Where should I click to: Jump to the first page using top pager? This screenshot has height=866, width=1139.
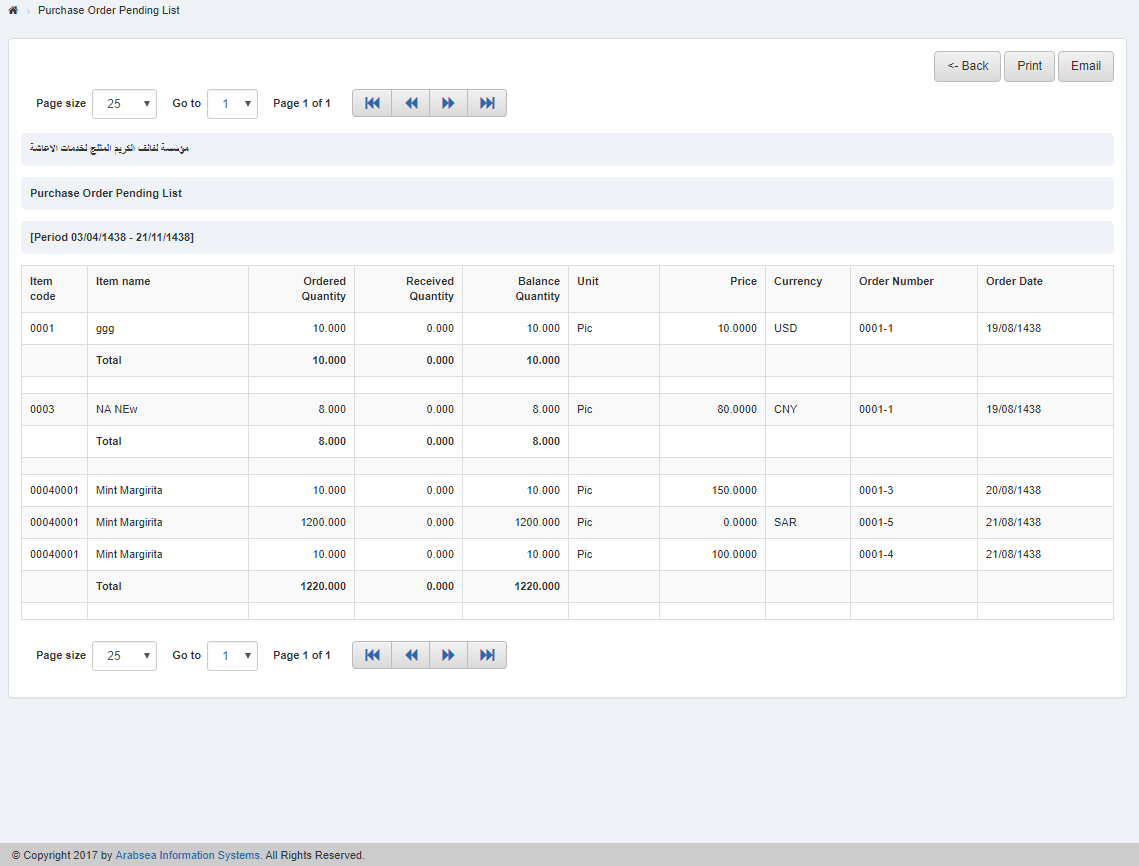371,102
